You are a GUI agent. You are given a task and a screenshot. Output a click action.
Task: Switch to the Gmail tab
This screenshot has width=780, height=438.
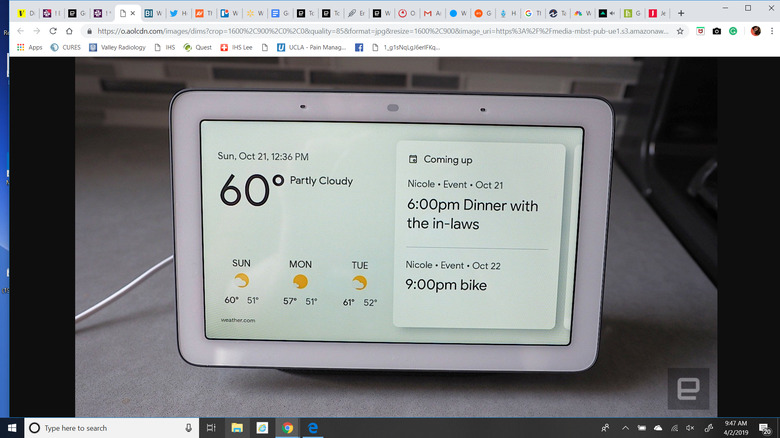428,14
